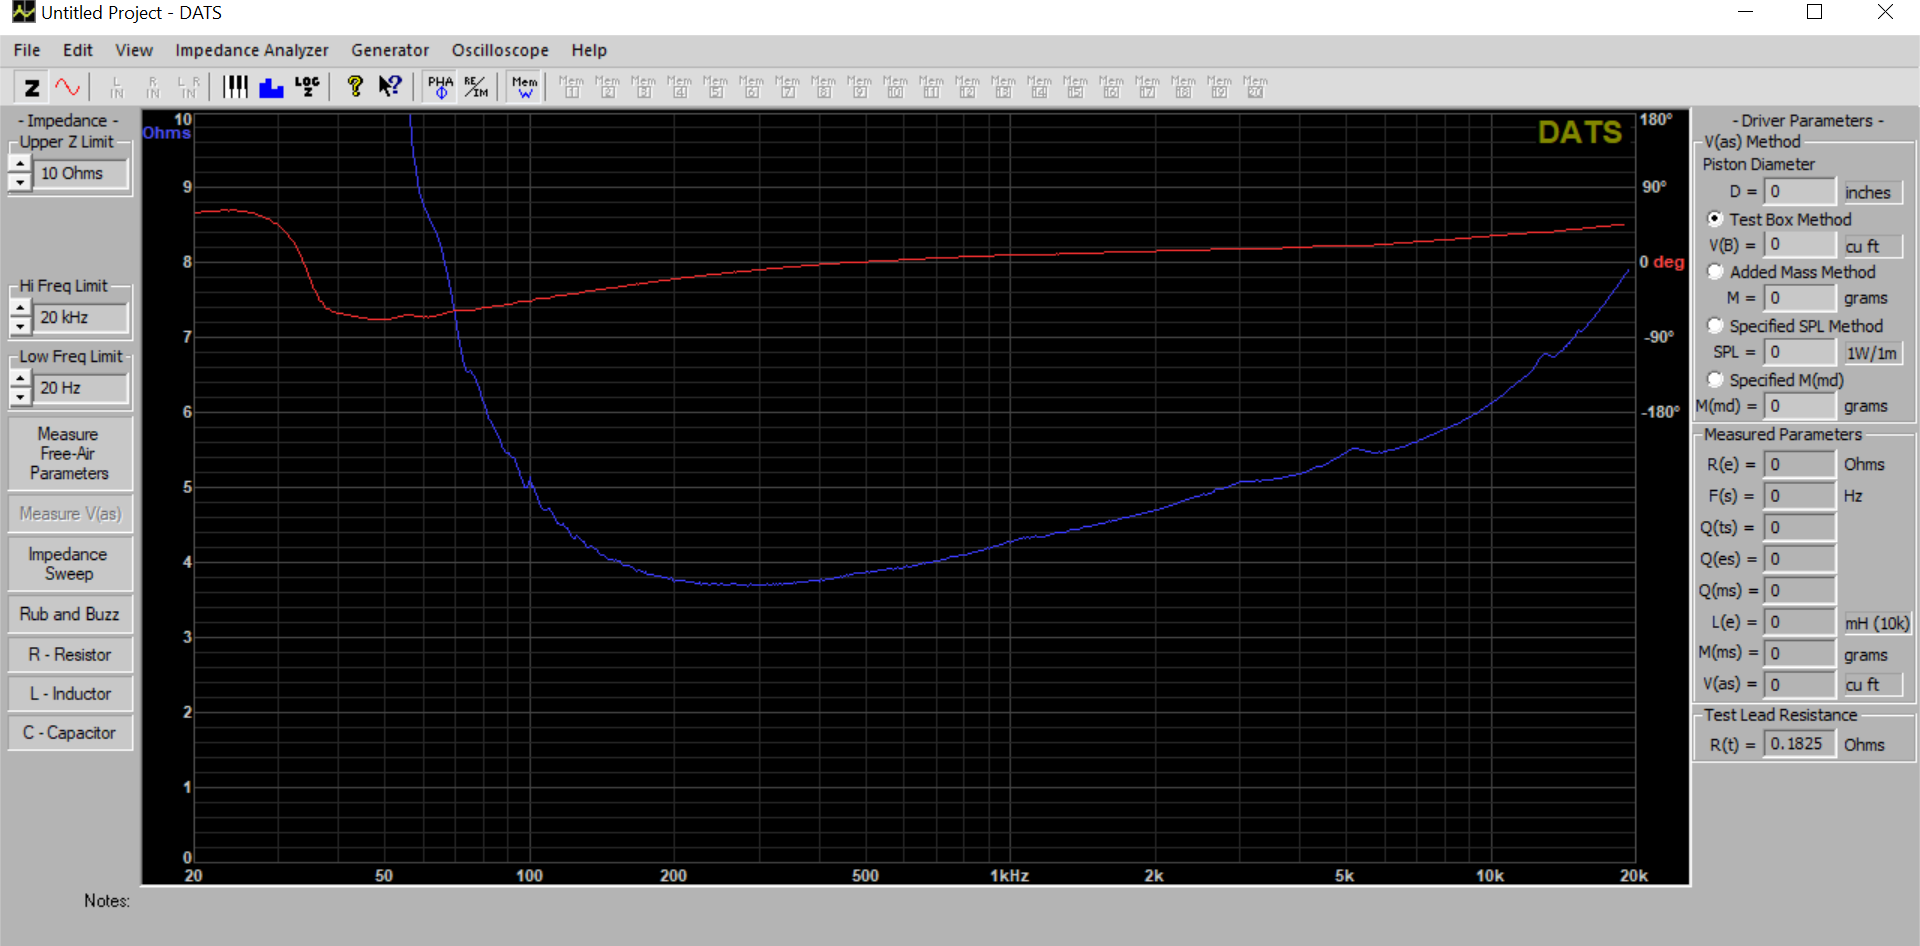Run the Rub and Buzz test

click(69, 614)
